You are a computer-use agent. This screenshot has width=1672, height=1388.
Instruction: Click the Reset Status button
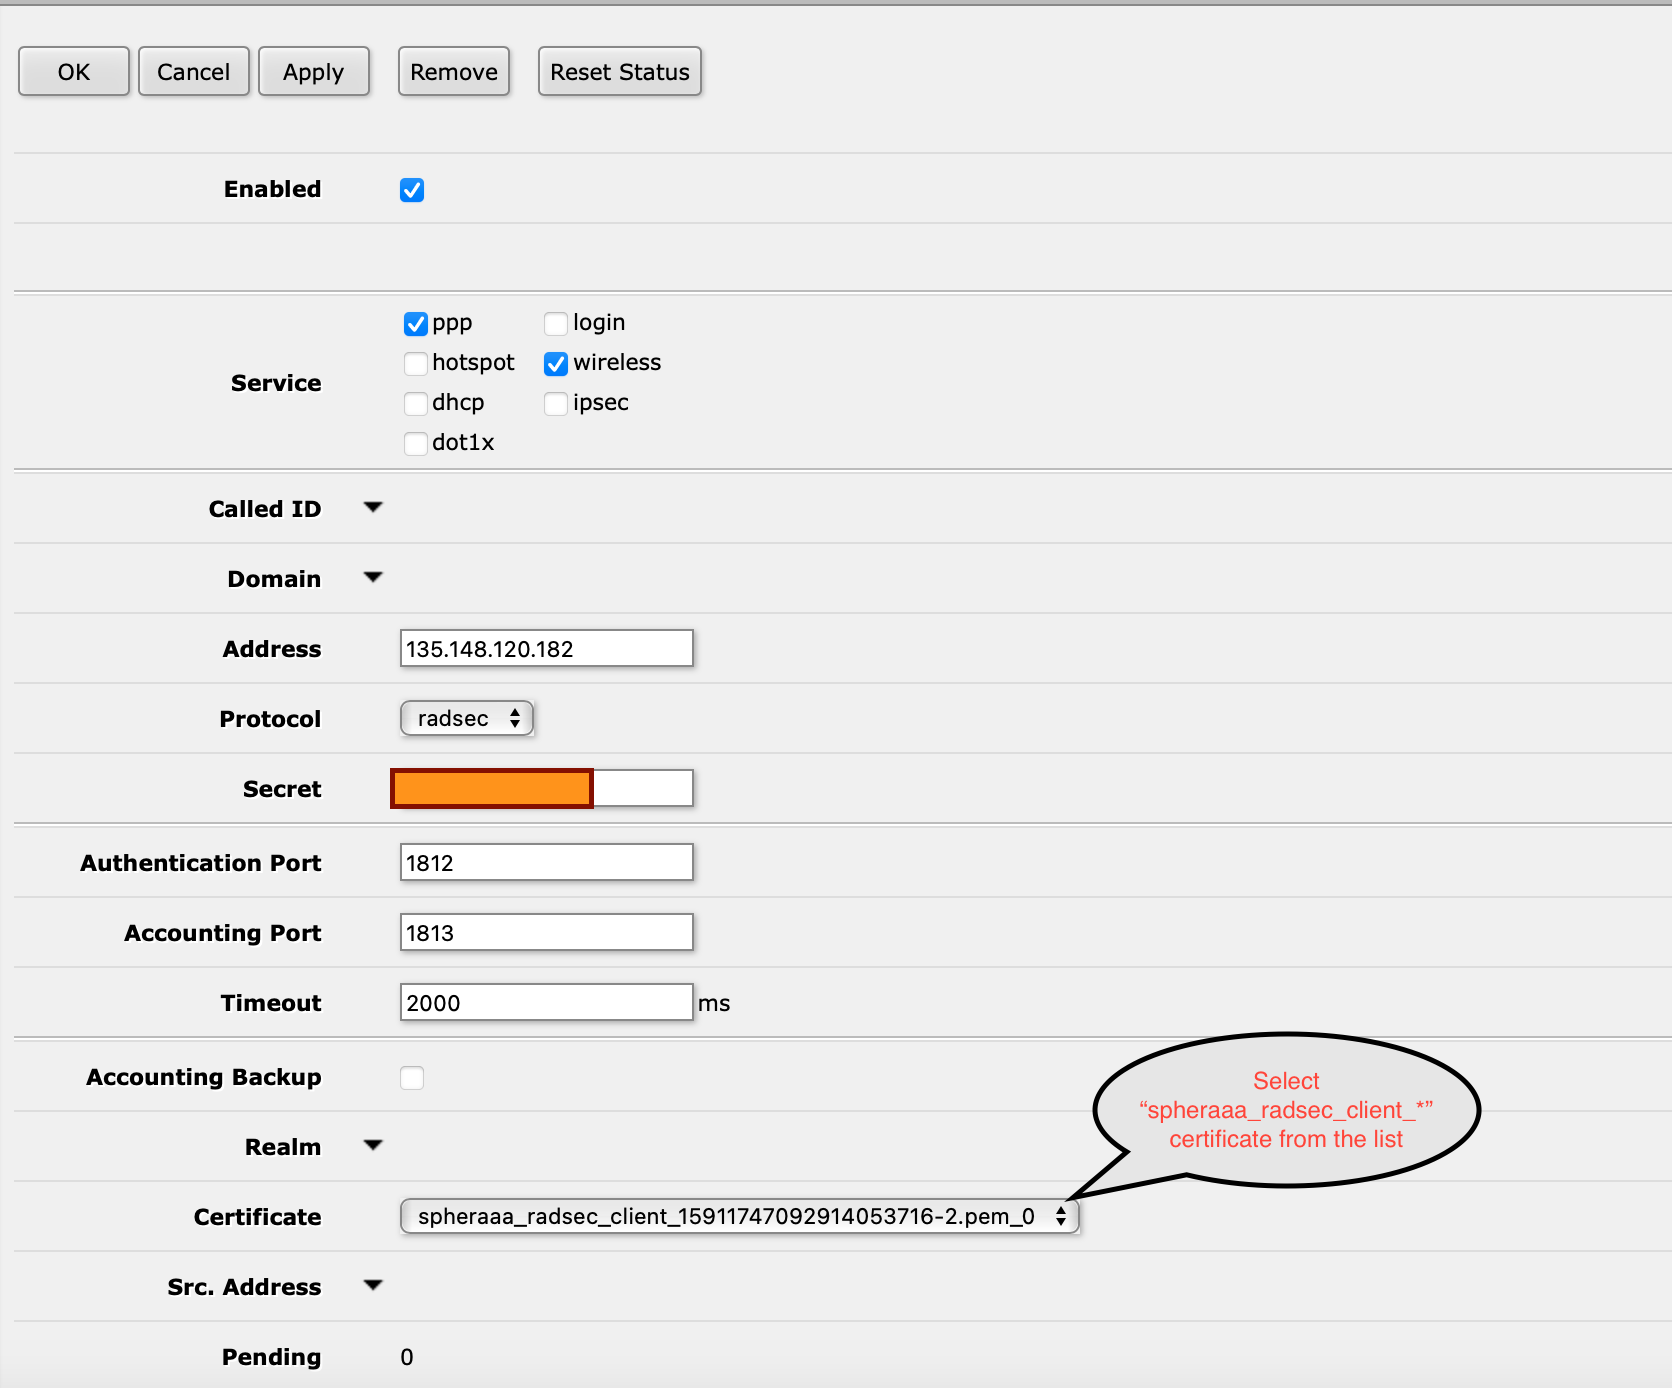pyautogui.click(x=619, y=72)
